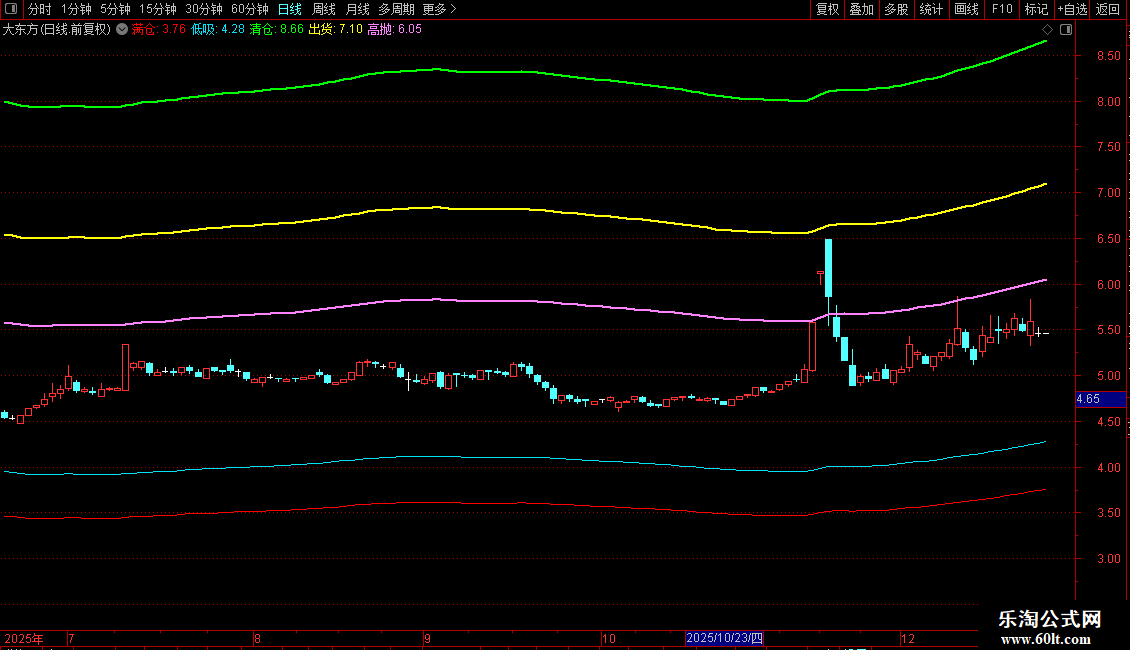The height and width of the screenshot is (650, 1130).
Task: Click the 返回 back button
Action: click(1108, 9)
